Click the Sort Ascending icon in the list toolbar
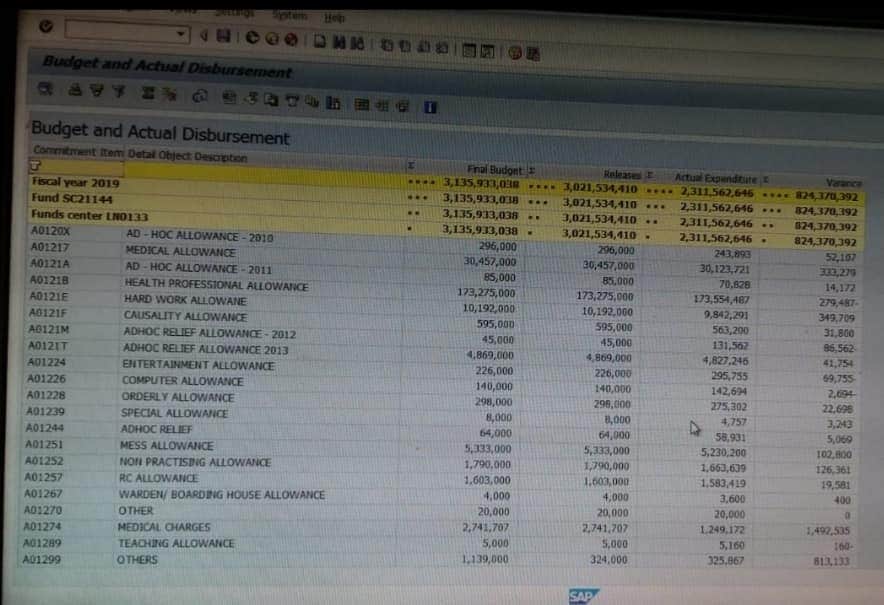The height and width of the screenshot is (605, 884). click(x=74, y=90)
